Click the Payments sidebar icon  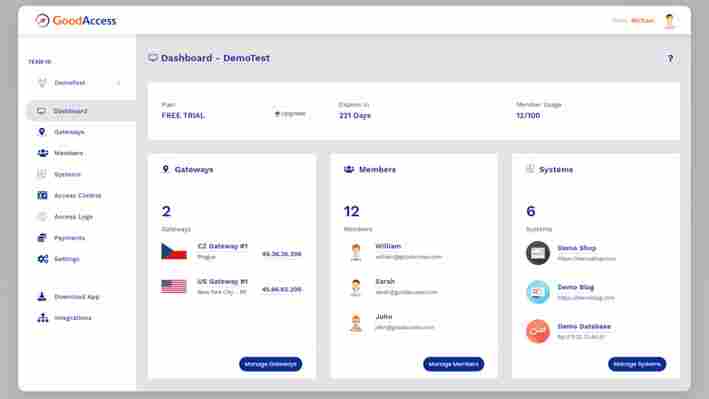(x=42, y=238)
